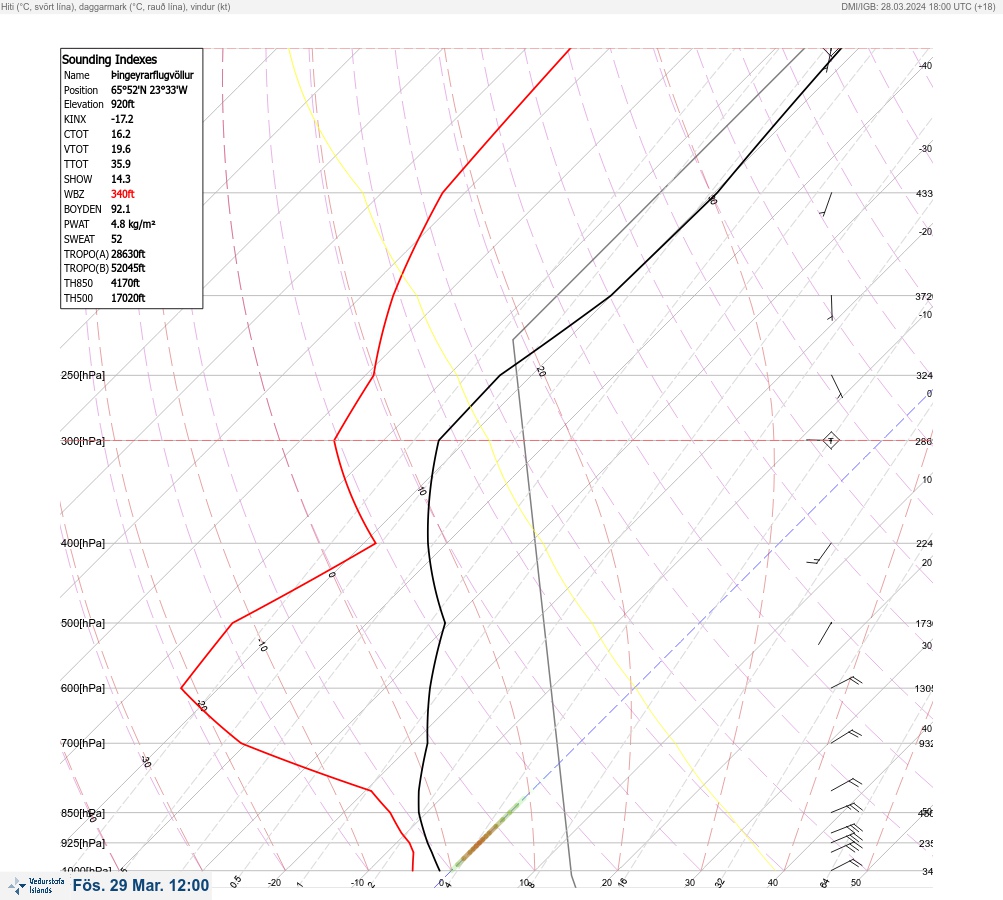
Task: Click the TROPO(B) value 52045ft
Action: (128, 268)
